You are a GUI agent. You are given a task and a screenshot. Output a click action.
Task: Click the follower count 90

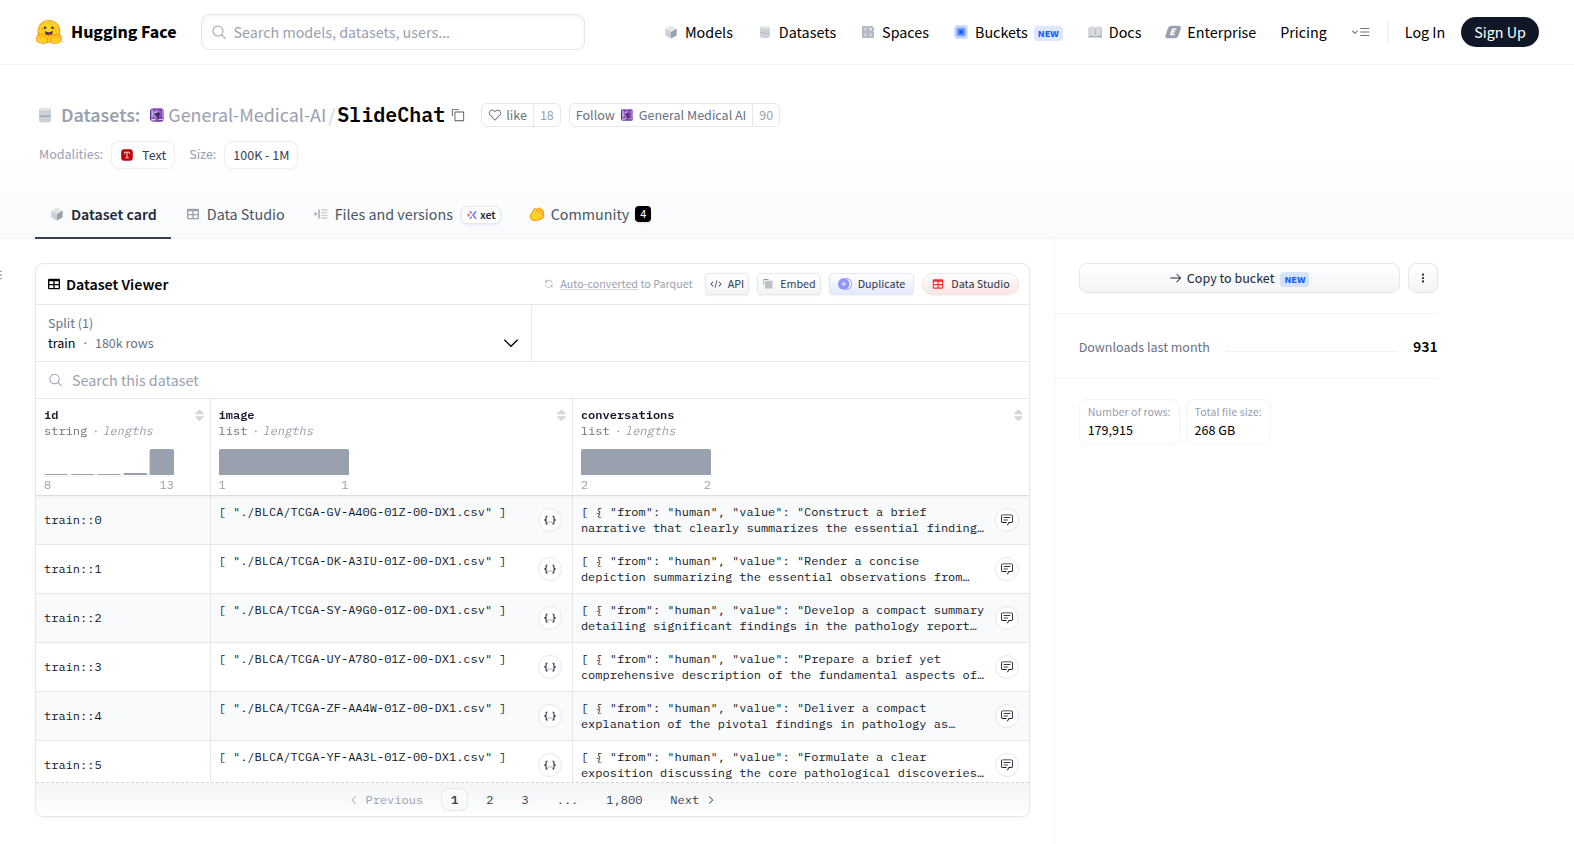click(766, 115)
